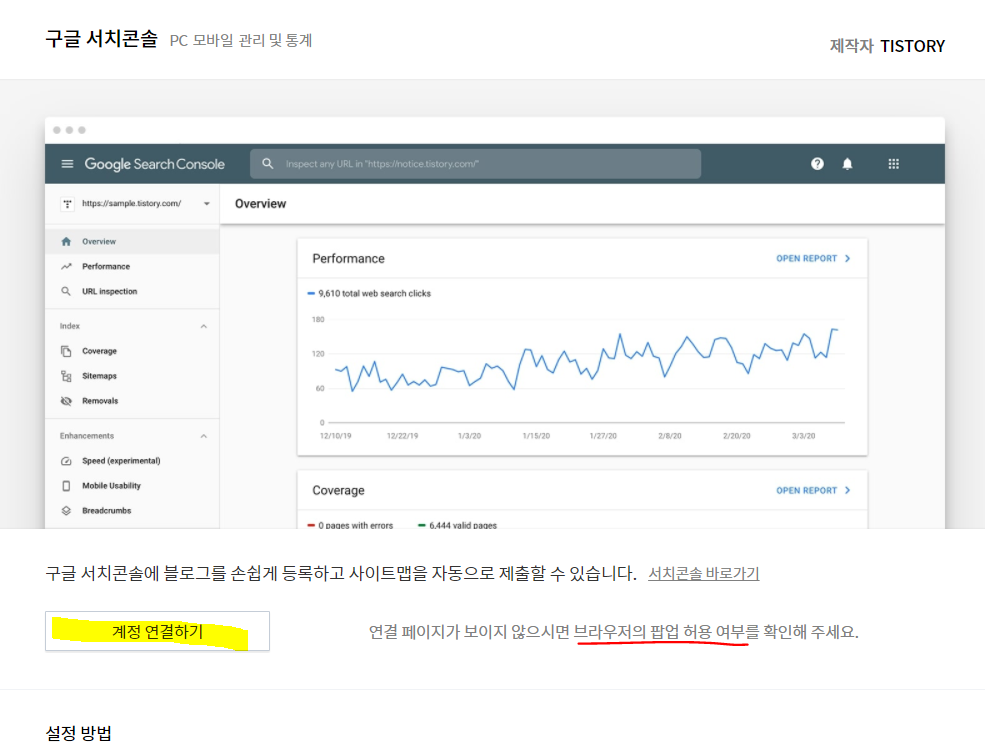This screenshot has width=985, height=745.
Task: Select Sitemaps in the sidebar
Action: click(x=133, y=376)
